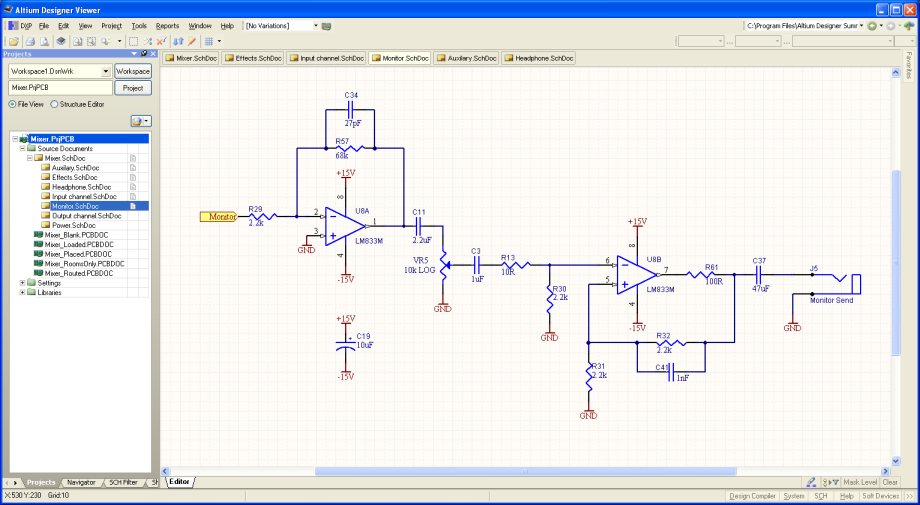The width and height of the screenshot is (920, 505).
Task: Open print preview from the toolbar
Action: (x=45, y=41)
